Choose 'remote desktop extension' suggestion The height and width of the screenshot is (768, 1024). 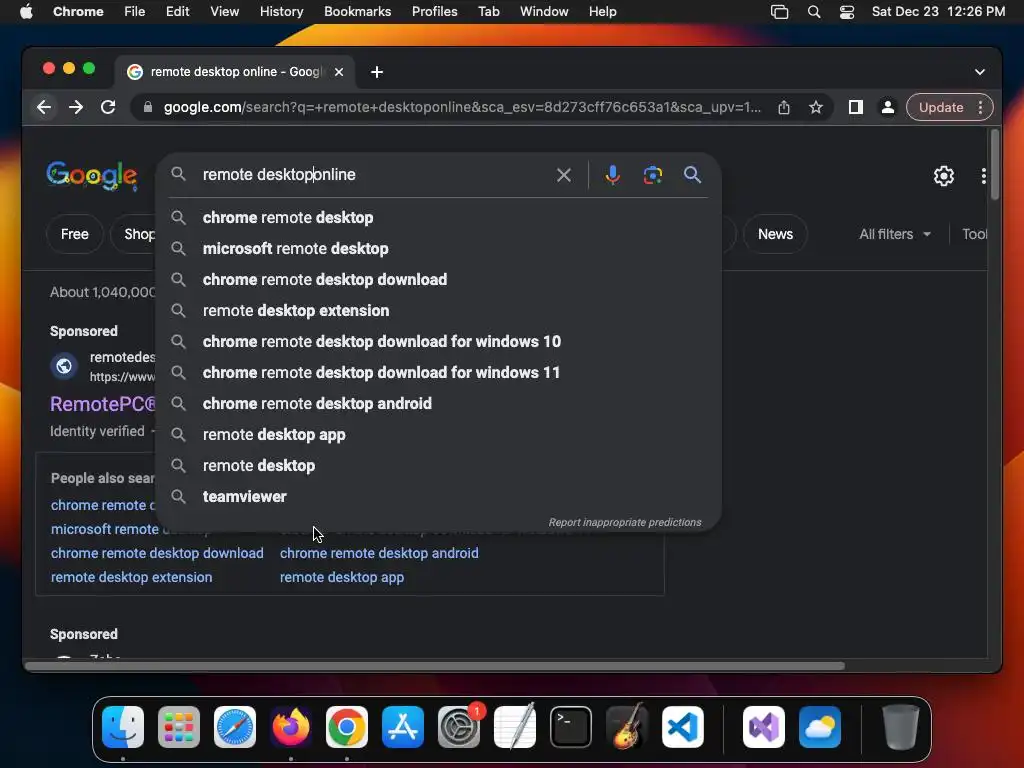click(x=438, y=310)
